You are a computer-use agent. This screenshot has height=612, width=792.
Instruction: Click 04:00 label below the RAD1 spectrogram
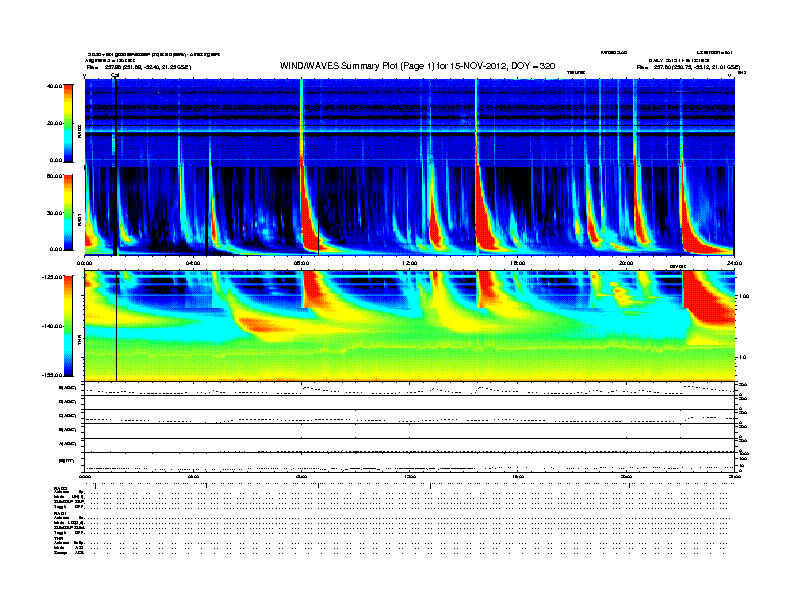(x=193, y=263)
